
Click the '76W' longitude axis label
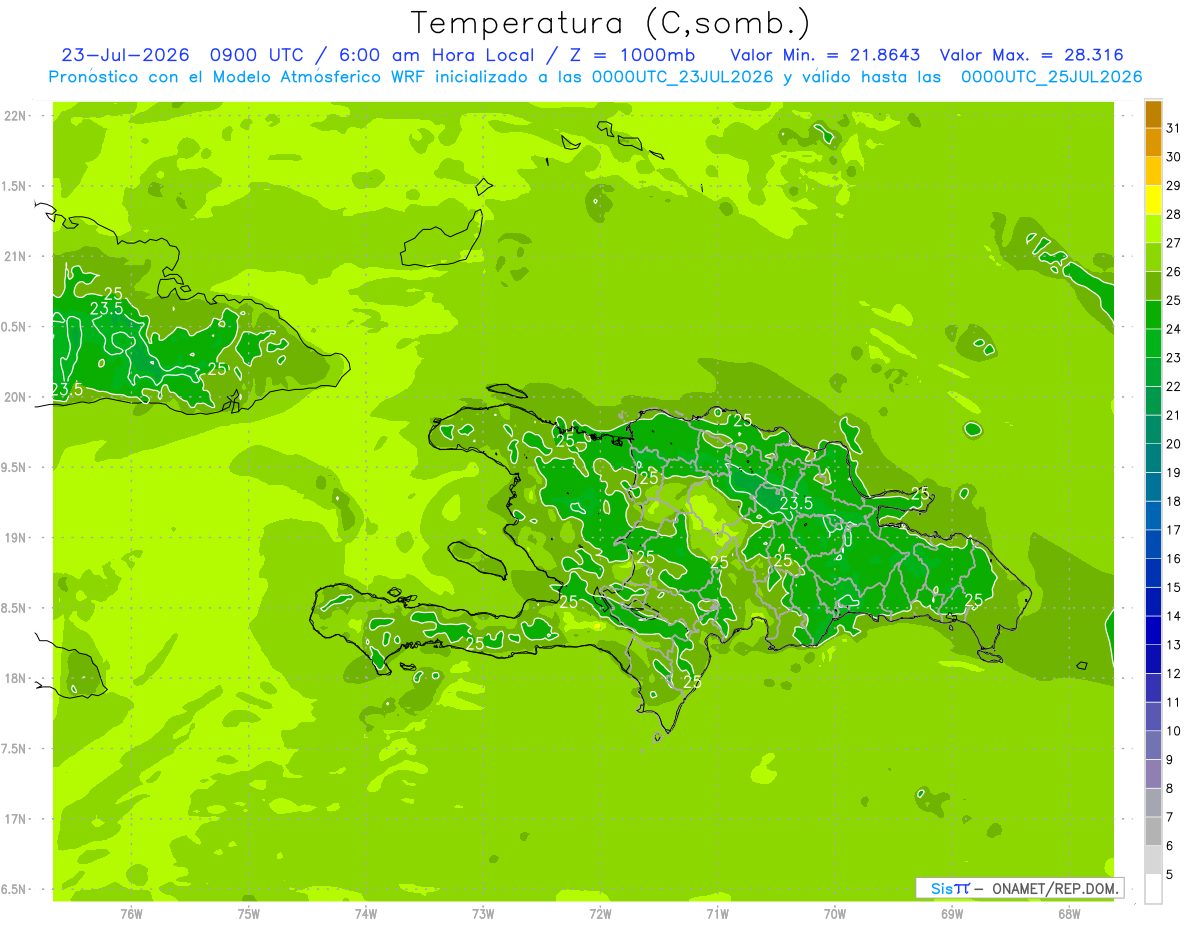(x=131, y=914)
